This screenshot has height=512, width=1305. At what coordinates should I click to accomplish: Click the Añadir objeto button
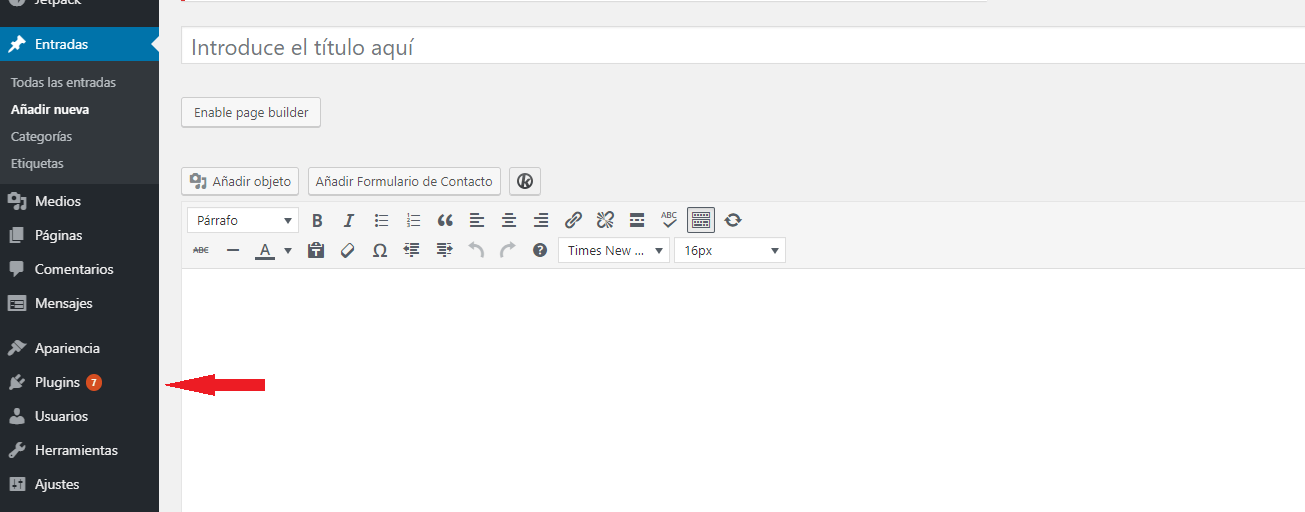[x=240, y=181]
